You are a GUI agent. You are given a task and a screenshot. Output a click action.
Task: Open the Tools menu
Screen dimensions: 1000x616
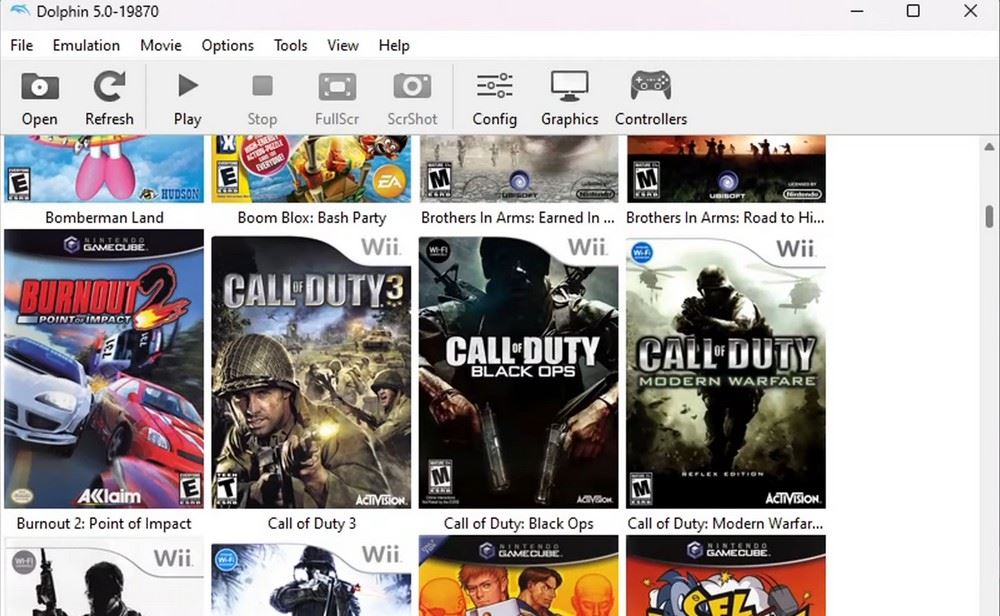pos(291,45)
